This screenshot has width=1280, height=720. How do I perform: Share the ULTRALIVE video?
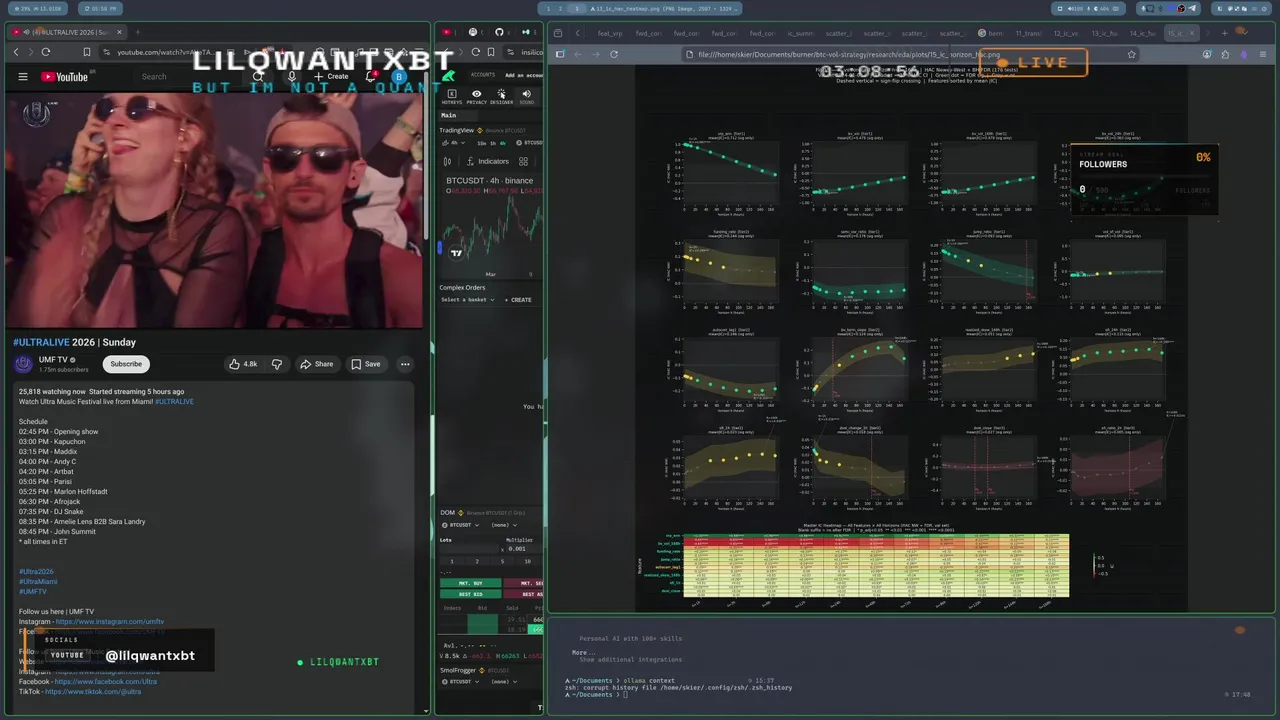[316, 364]
